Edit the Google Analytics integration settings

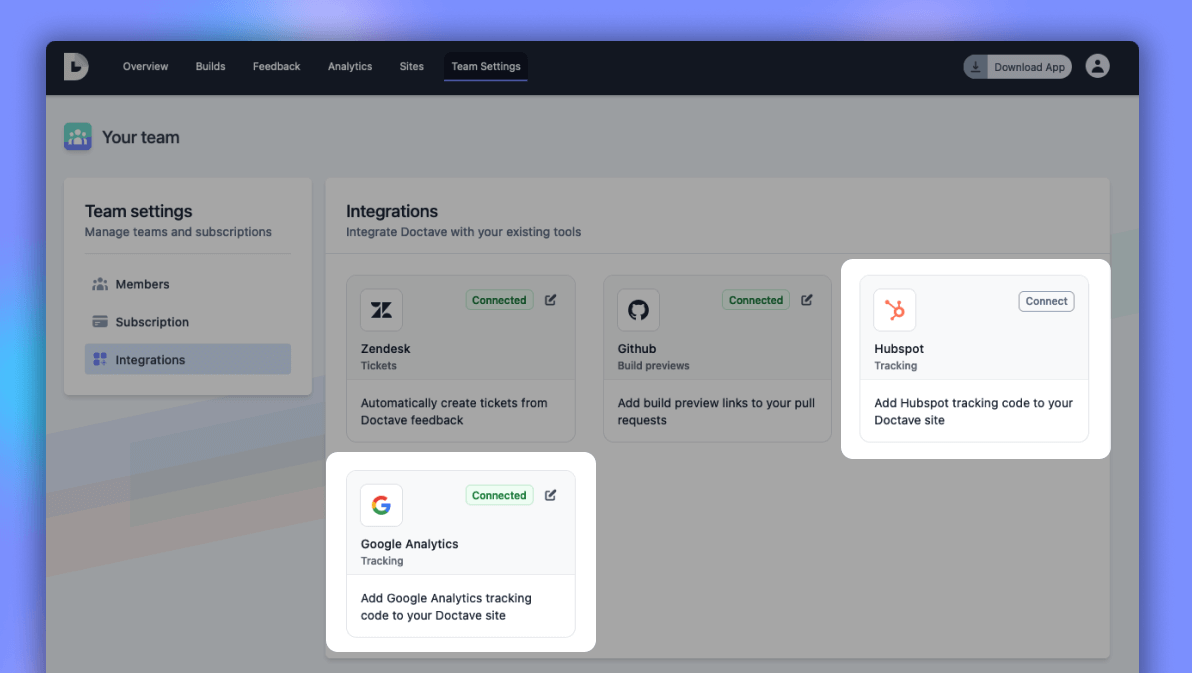(x=550, y=495)
